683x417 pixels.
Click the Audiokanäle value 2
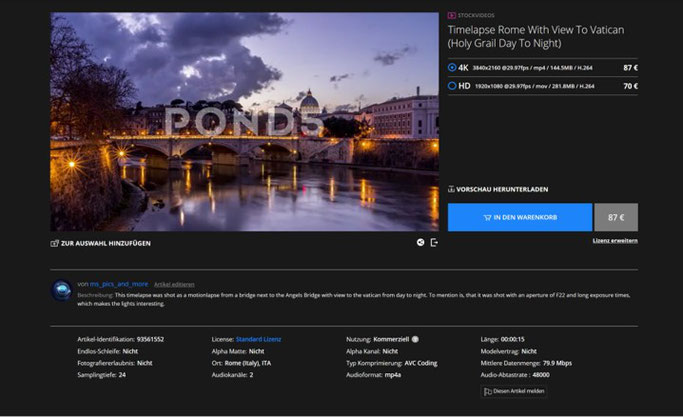pos(251,375)
